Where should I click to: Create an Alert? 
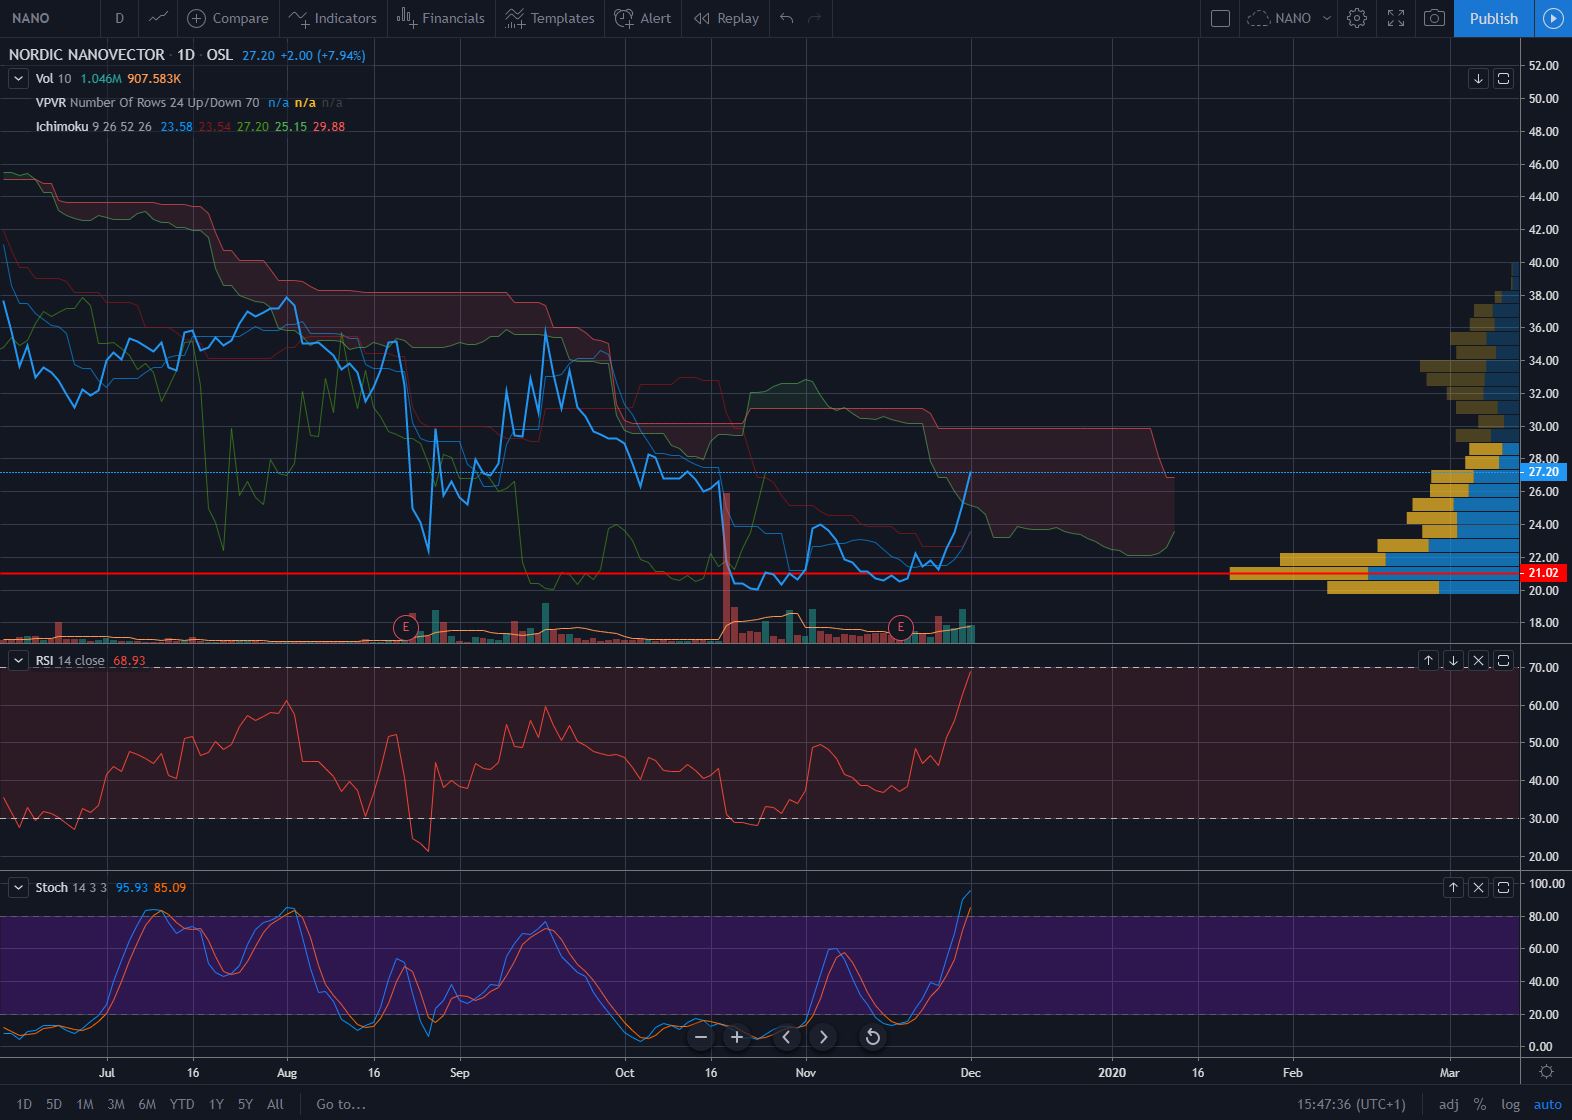click(642, 18)
